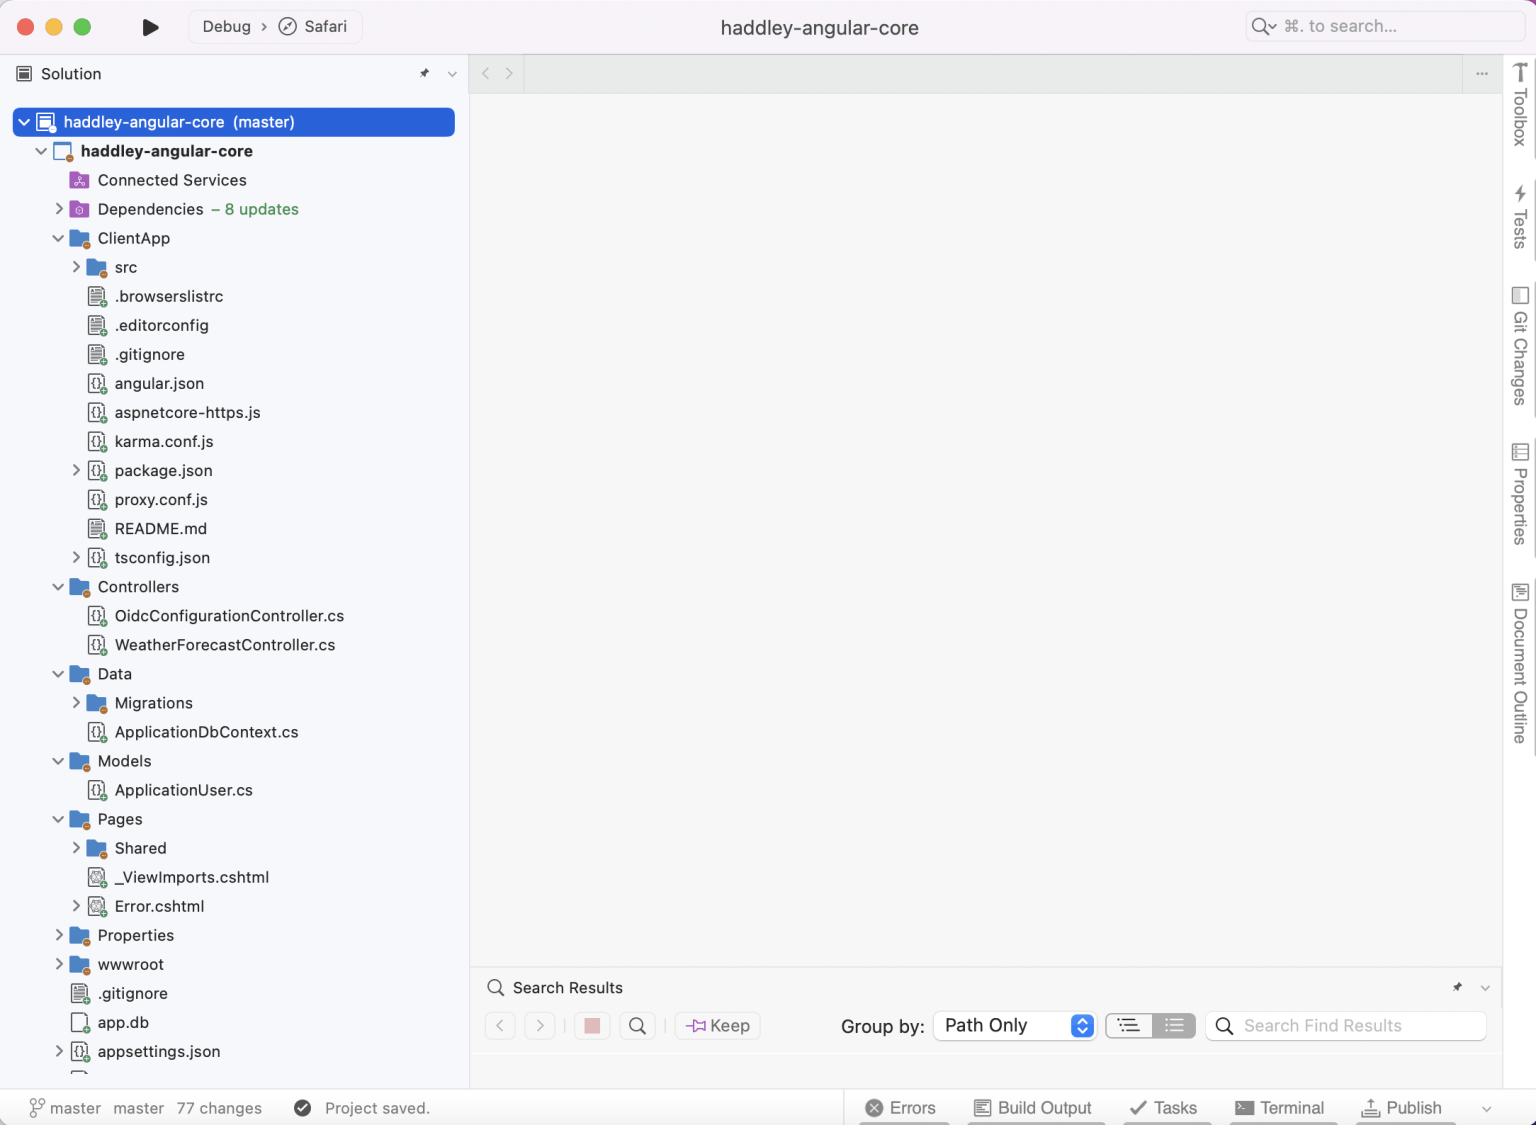
Task: Switch results to flat list layout
Action: click(1174, 1025)
